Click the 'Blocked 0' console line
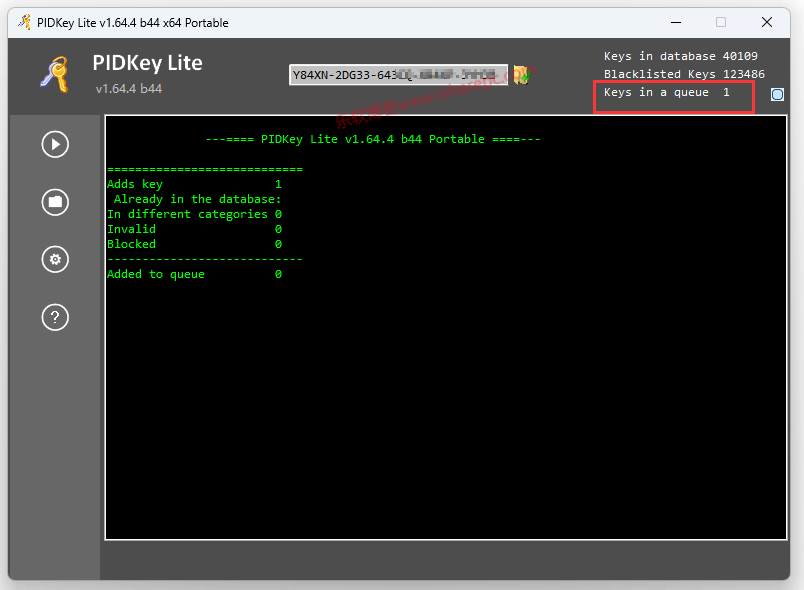804x590 pixels. click(x=194, y=244)
